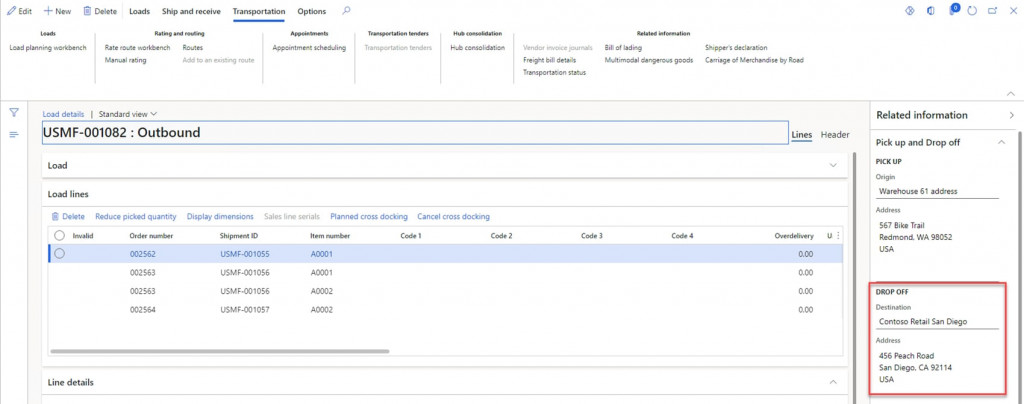Image resolution: width=1024 pixels, height=404 pixels.
Task: Open the diamond-shaped personalization icon
Action: point(910,11)
